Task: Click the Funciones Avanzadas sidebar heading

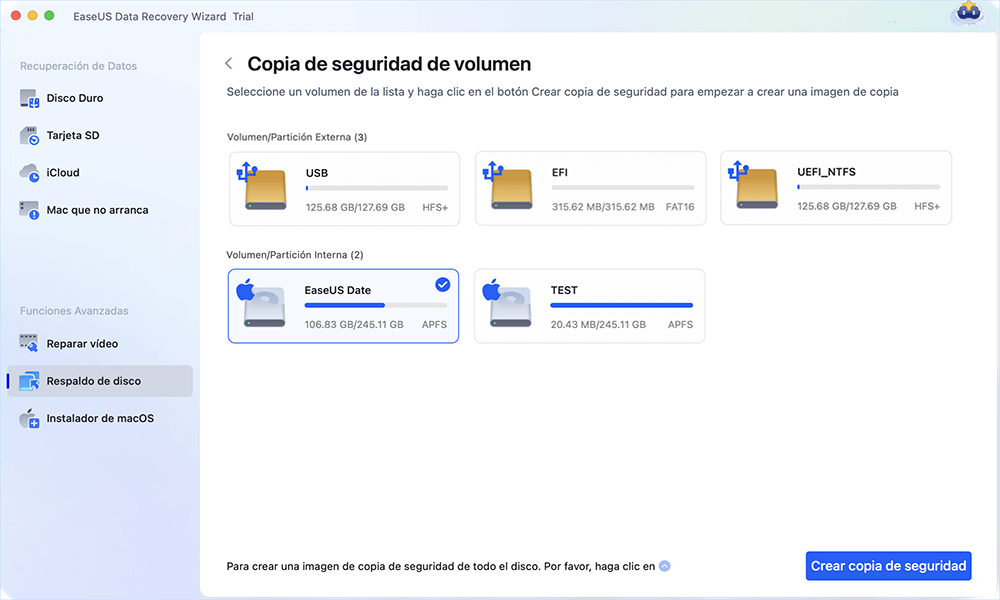Action: pos(74,311)
